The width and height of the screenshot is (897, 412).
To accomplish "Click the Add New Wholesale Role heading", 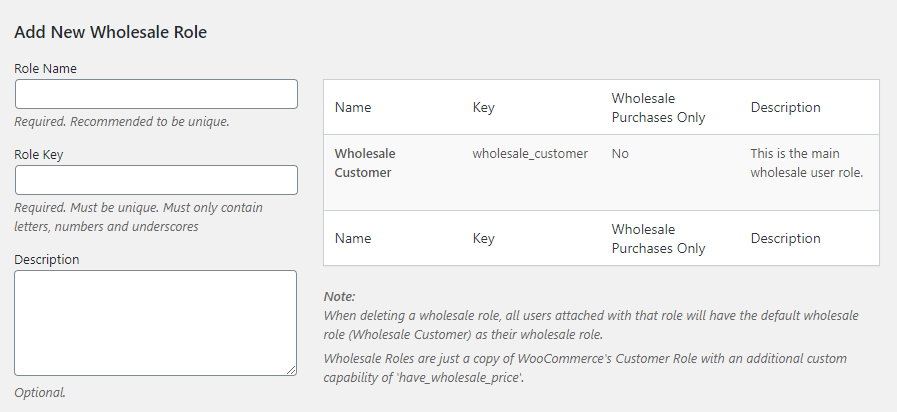I will pyautogui.click(x=110, y=31).
